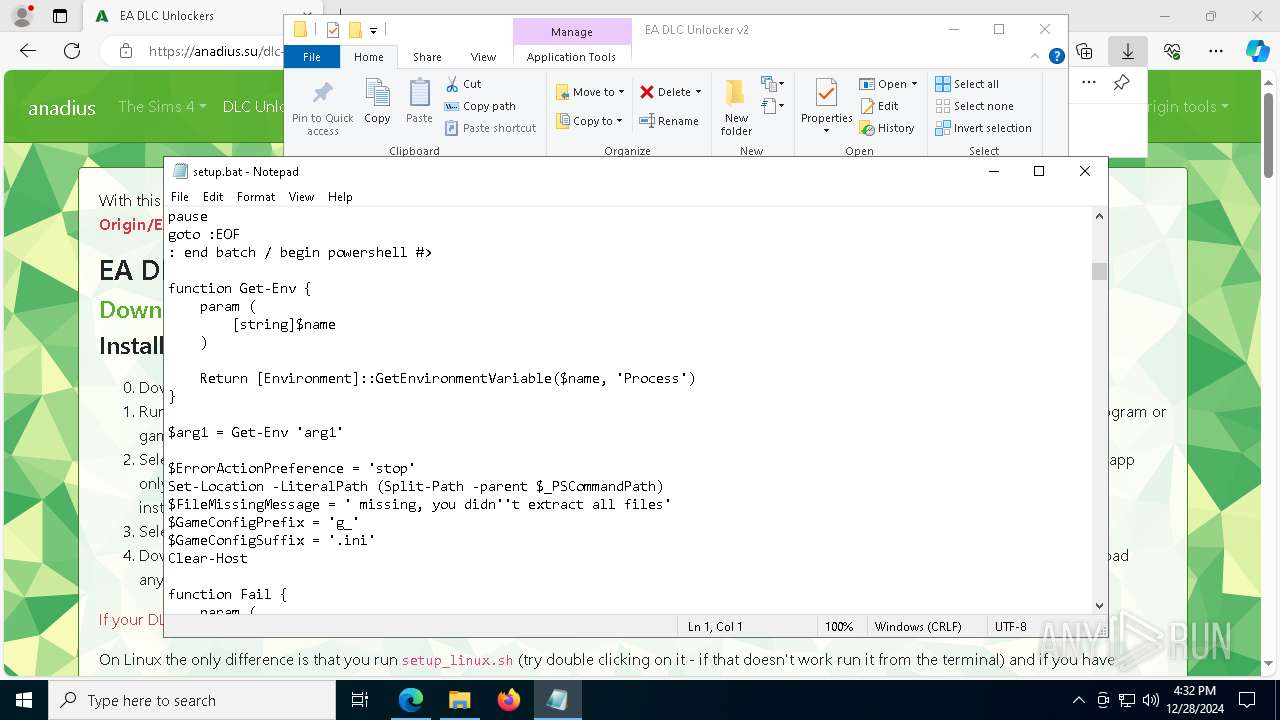The height and width of the screenshot is (720, 1280).
Task: Click the Properties icon
Action: point(826,94)
